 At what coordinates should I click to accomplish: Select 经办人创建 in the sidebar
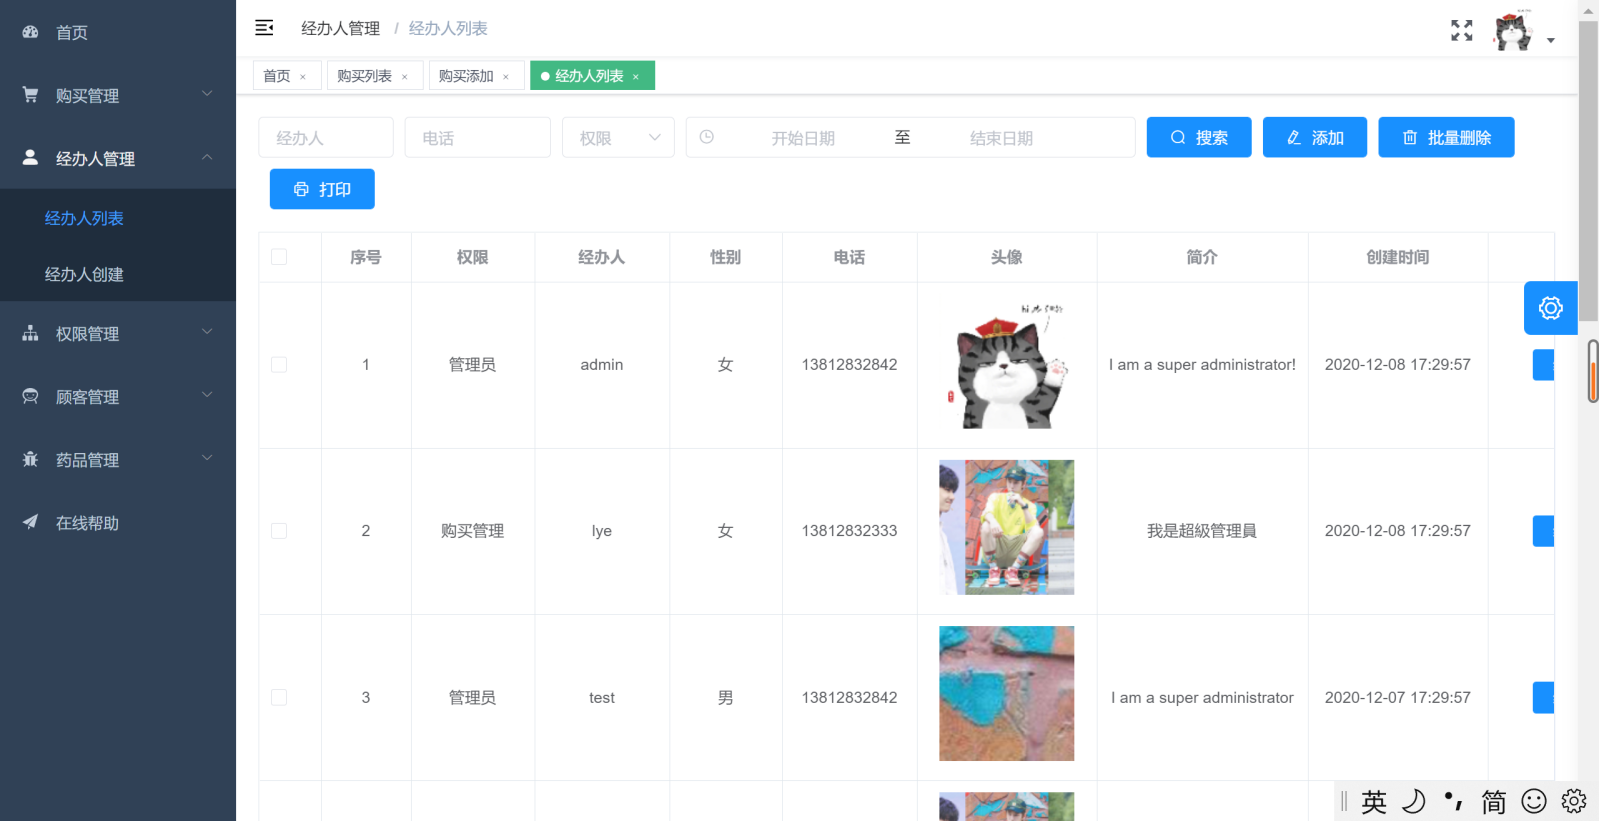click(118, 274)
